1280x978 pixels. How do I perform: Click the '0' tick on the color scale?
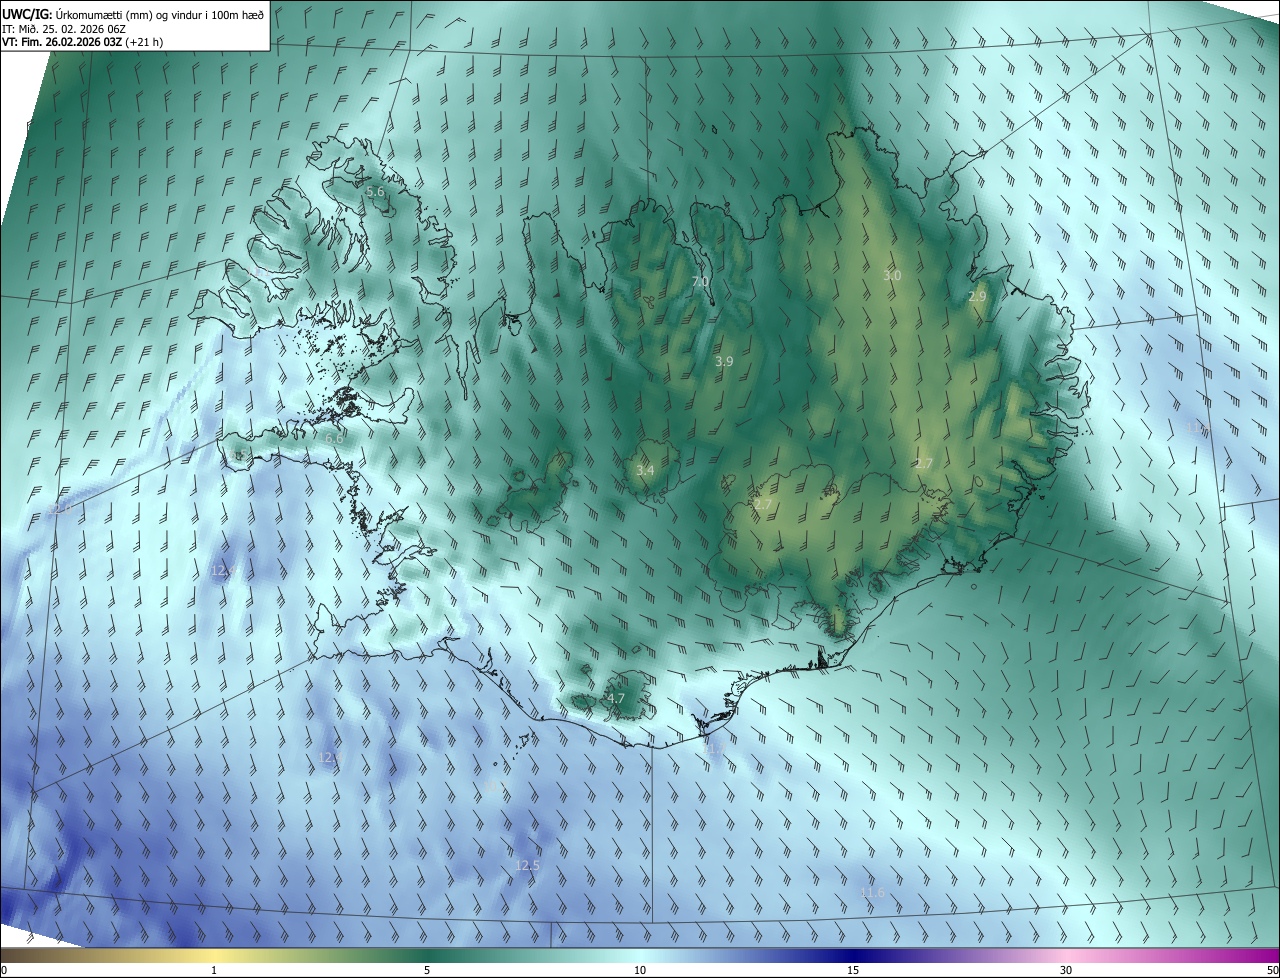(4, 970)
